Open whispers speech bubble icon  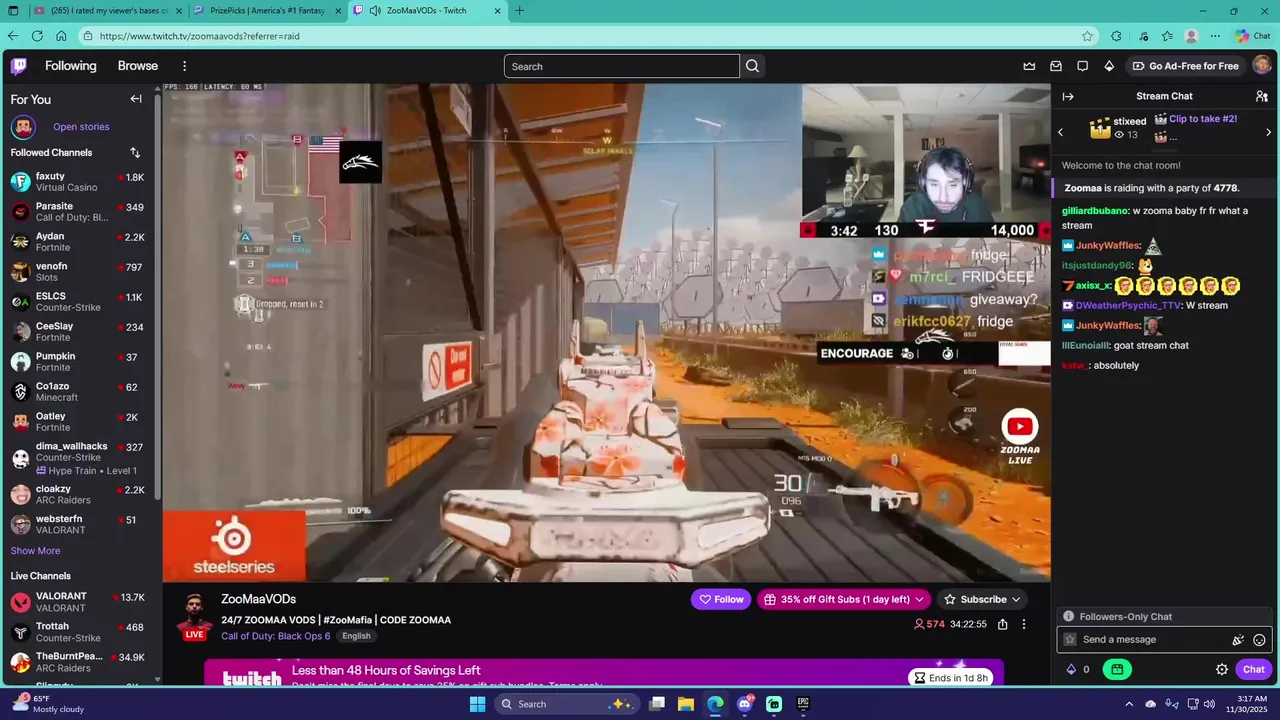(1082, 66)
